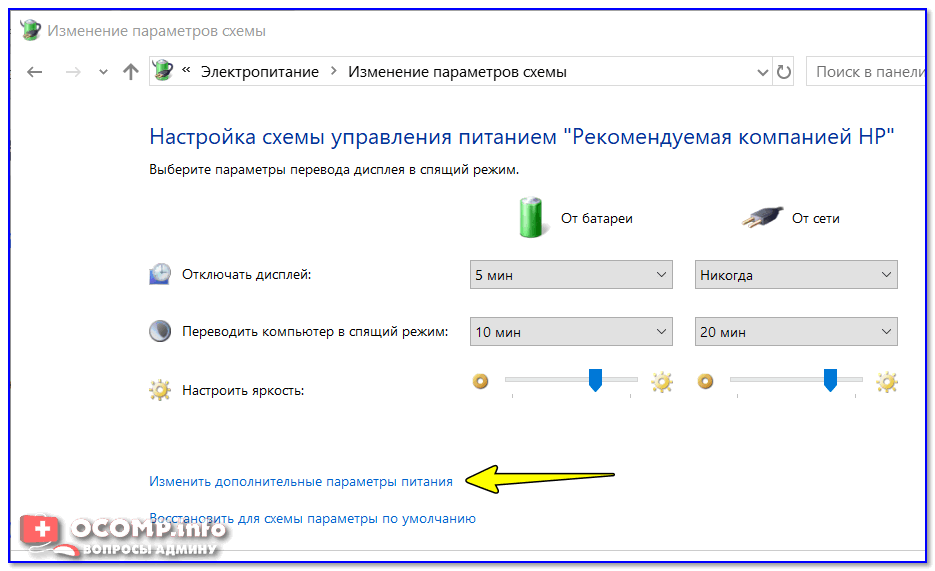Select the Электропитание breadcrumb item

(260, 72)
